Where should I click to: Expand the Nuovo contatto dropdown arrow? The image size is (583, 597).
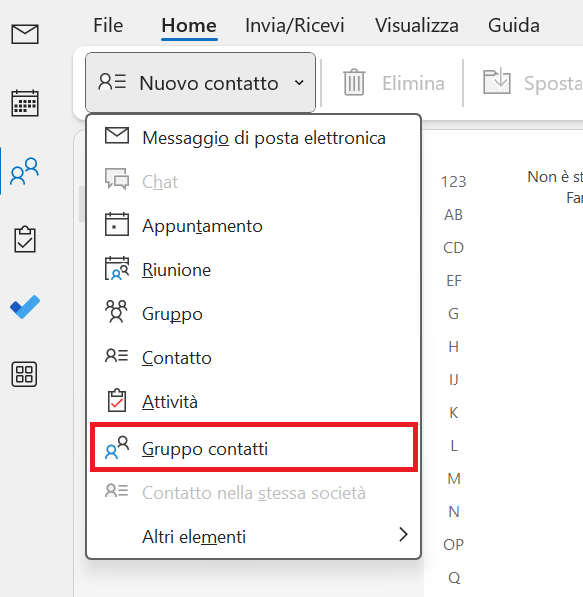(299, 83)
